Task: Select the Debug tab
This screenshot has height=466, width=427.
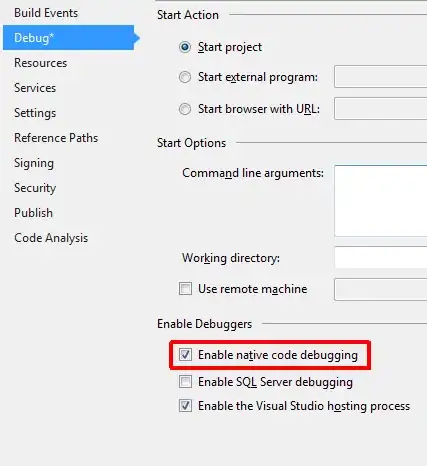Action: pos(68,38)
